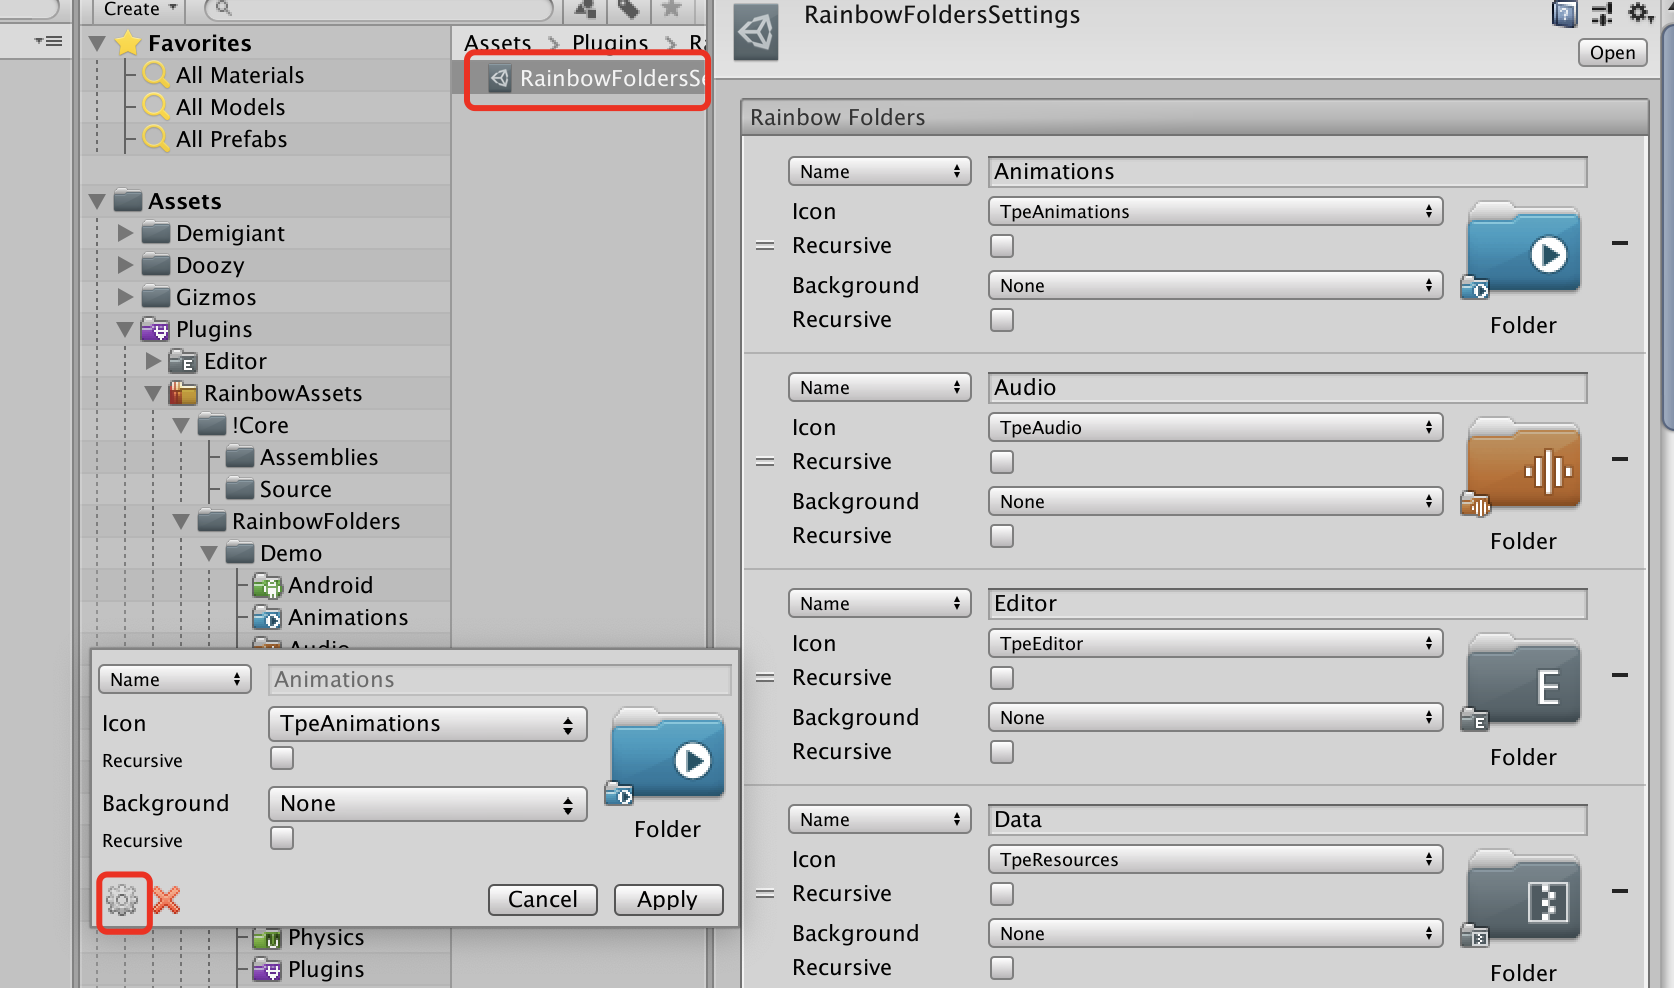
Task: Toggle Icon Recursive checkbox for Editor entry
Action: (x=1002, y=678)
